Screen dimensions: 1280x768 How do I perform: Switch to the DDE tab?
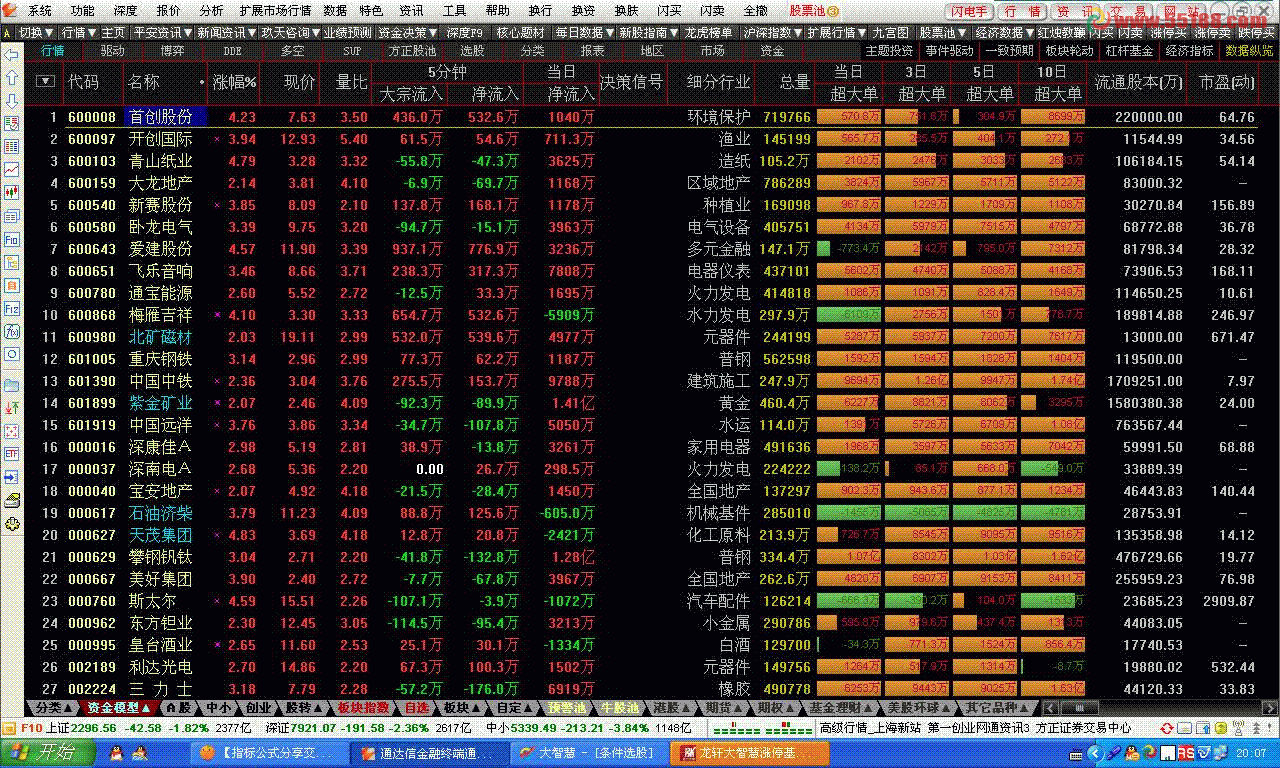click(232, 51)
